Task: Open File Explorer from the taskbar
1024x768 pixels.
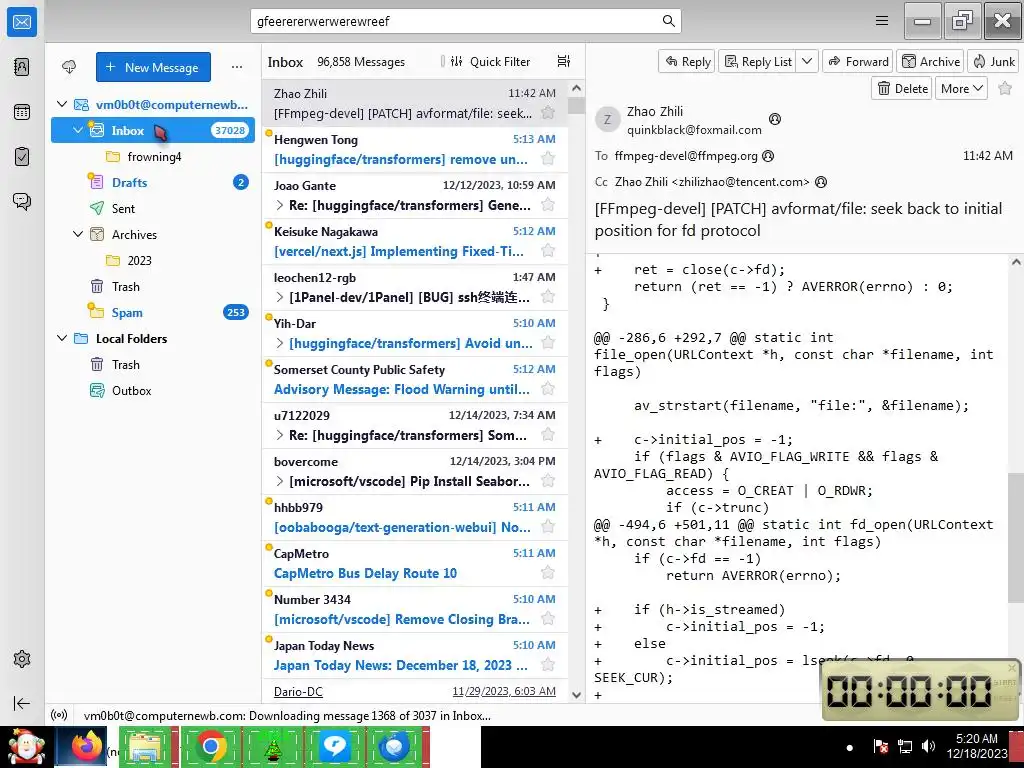Action: tap(148, 746)
